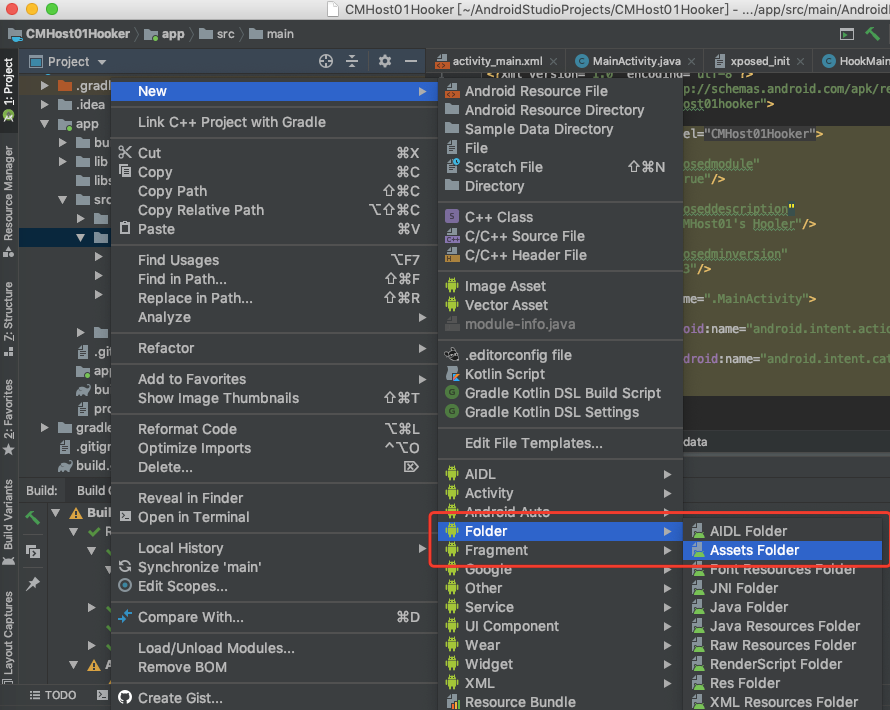Expand the AIDL submenu arrow

(x=668, y=474)
